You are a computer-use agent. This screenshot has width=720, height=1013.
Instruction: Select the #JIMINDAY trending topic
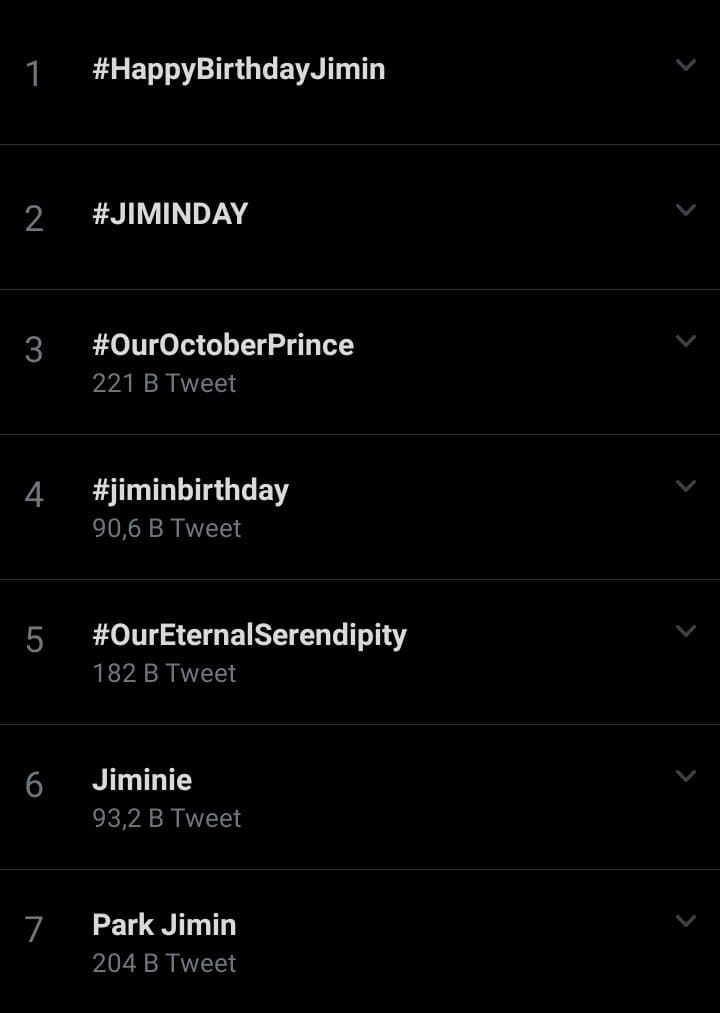tap(170, 214)
